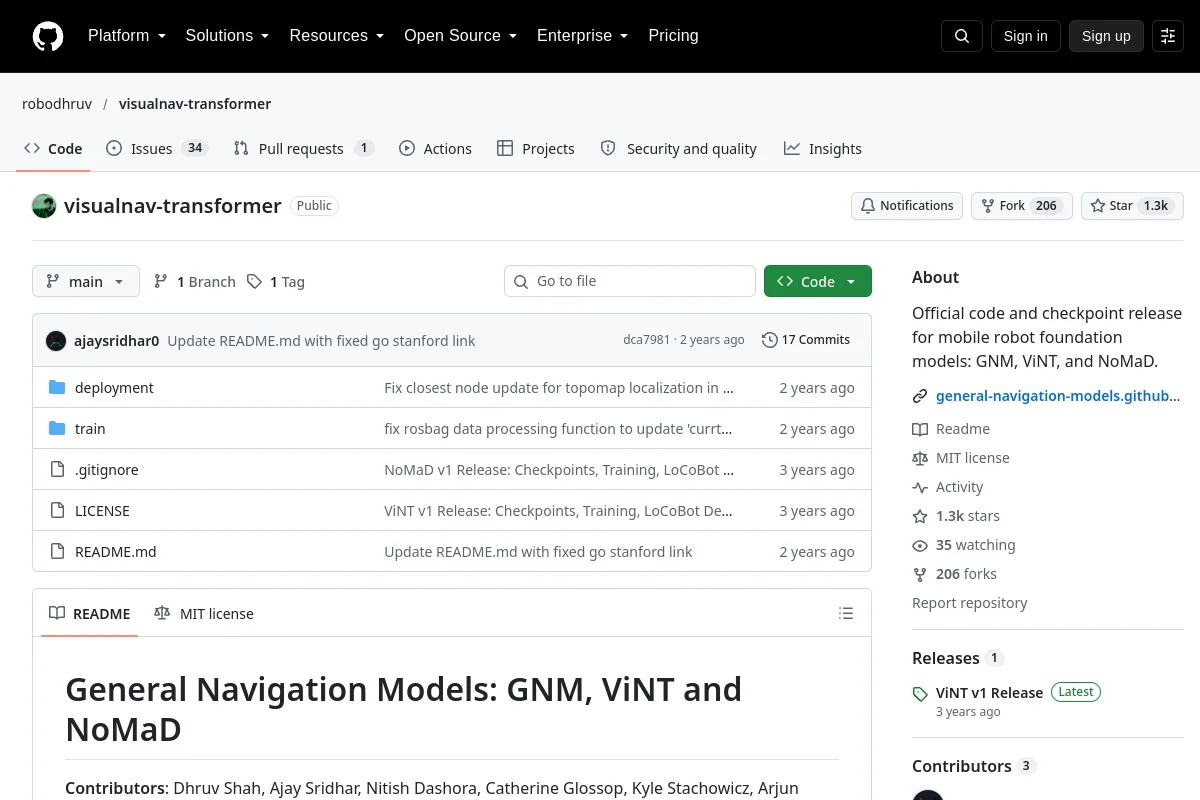Click the README.md file icon
Screen dimensions: 1200x800
coord(57,552)
